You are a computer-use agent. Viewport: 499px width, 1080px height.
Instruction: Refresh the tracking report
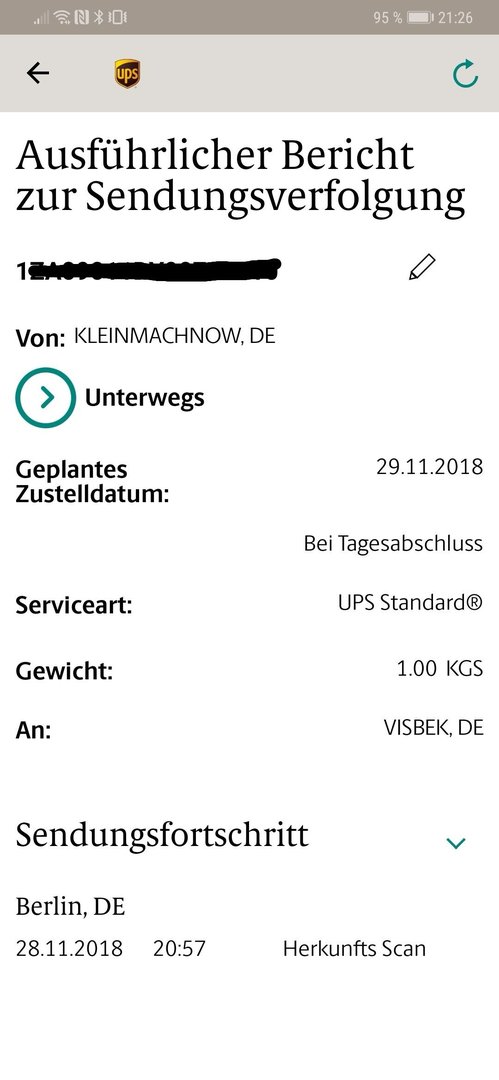point(465,74)
